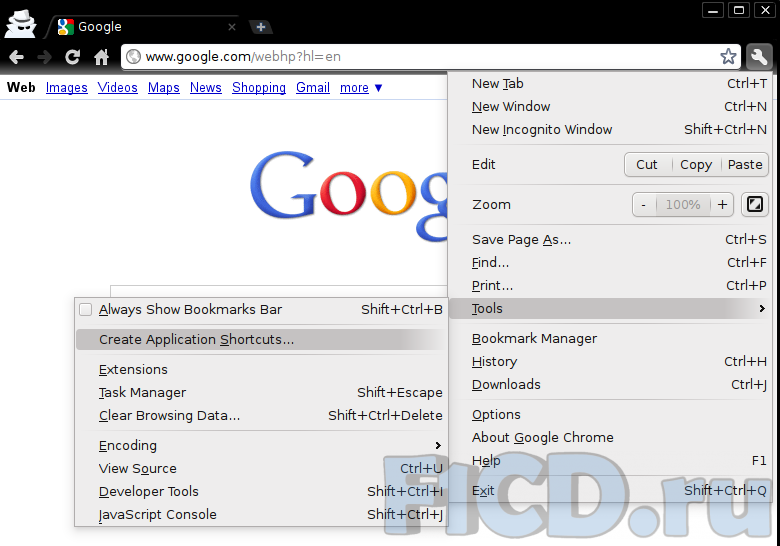Bookmark this page with the star icon

[728, 57]
